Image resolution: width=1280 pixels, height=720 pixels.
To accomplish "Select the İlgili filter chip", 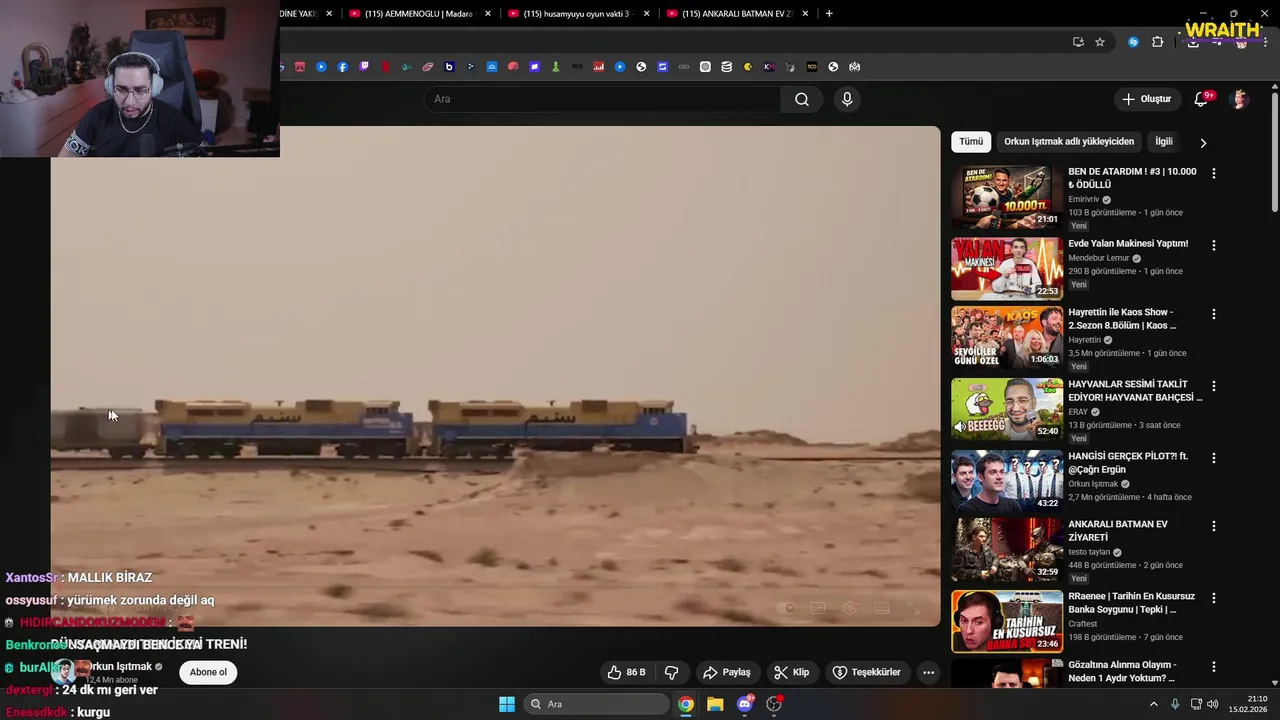I will (1164, 142).
